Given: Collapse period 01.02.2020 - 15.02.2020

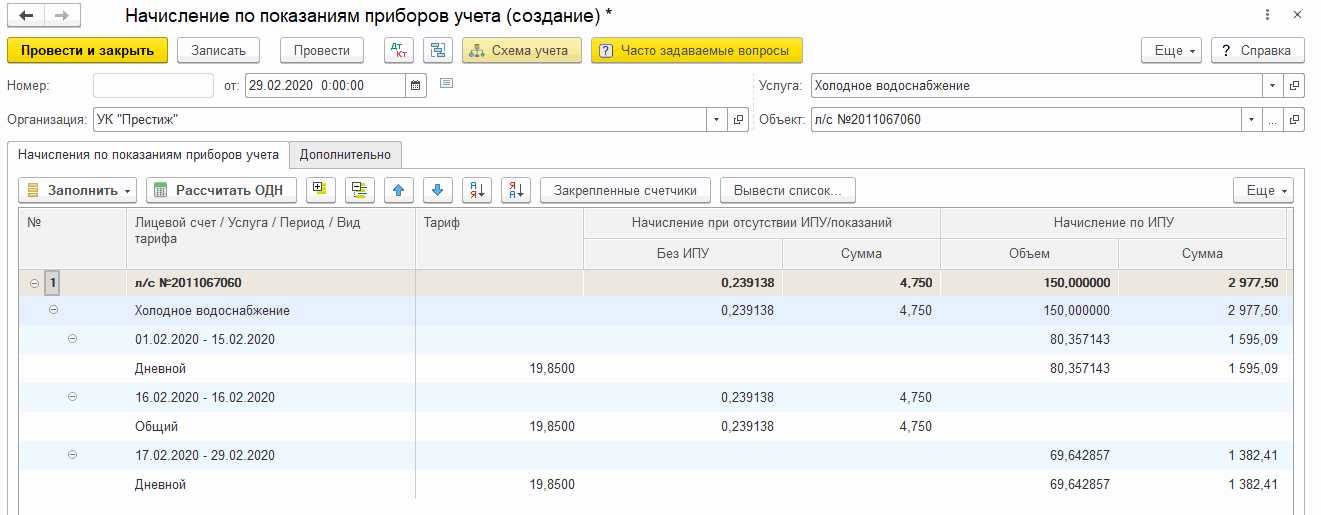Looking at the screenshot, I should click(x=72, y=339).
